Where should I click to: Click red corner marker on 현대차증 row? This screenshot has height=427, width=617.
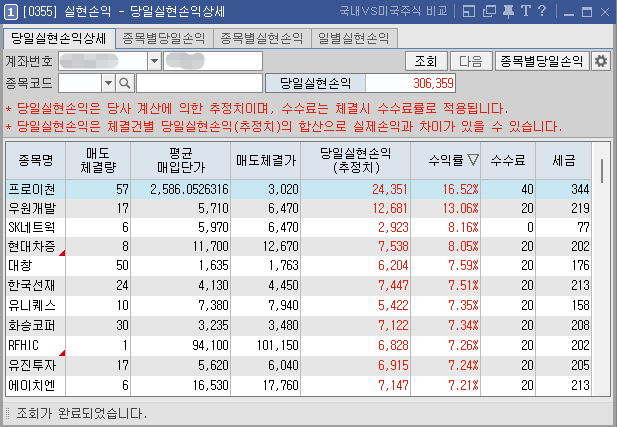coord(62,253)
